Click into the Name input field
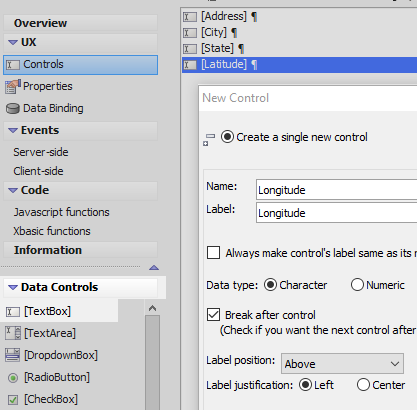The height and width of the screenshot is (410, 417). point(337,190)
